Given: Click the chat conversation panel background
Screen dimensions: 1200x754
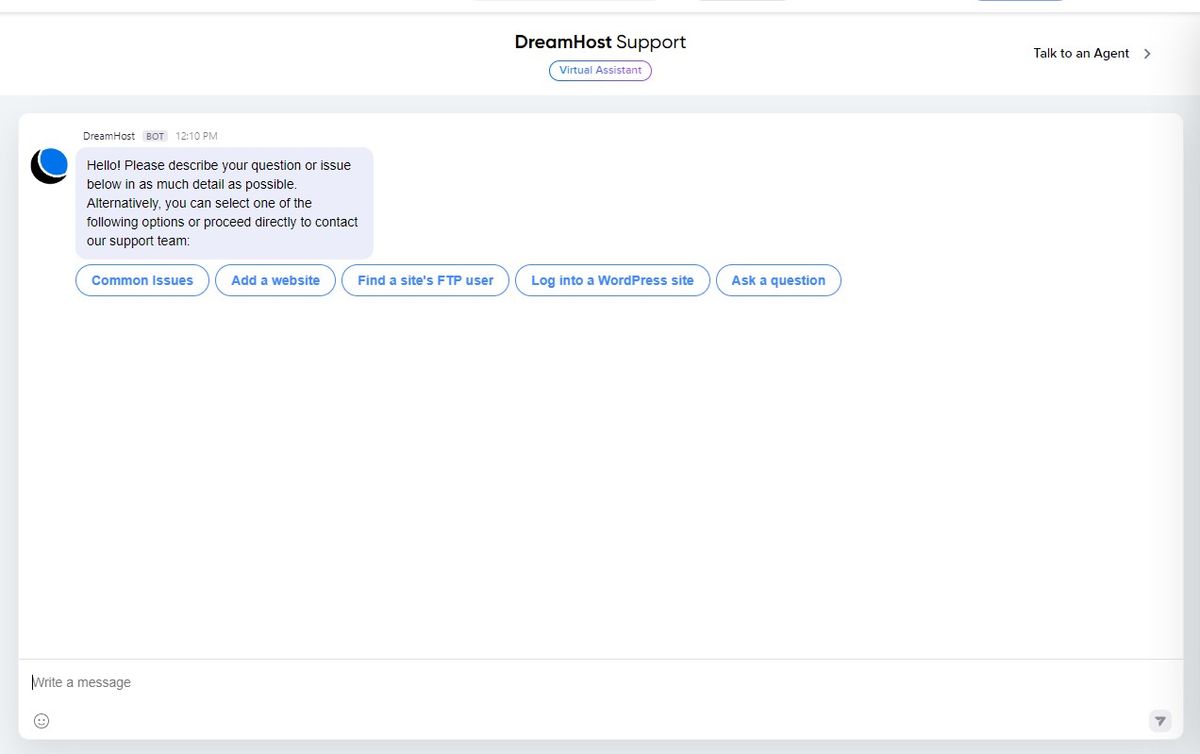Looking at the screenshot, I should 600,470.
